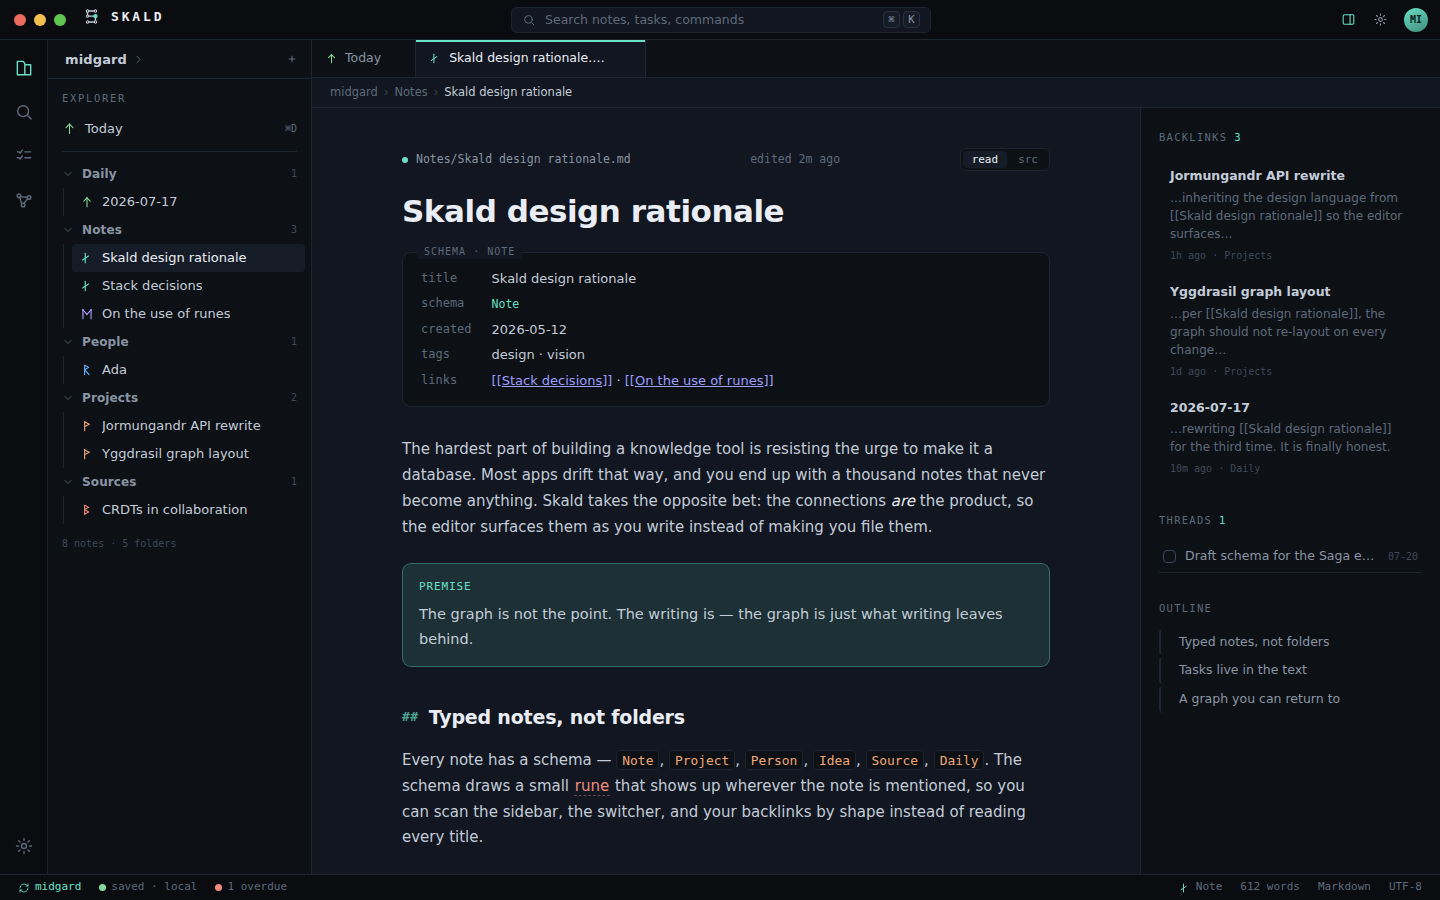Screen dimensions: 1440x900
Task: Follow the Stack decisions link
Action: tap(552, 381)
